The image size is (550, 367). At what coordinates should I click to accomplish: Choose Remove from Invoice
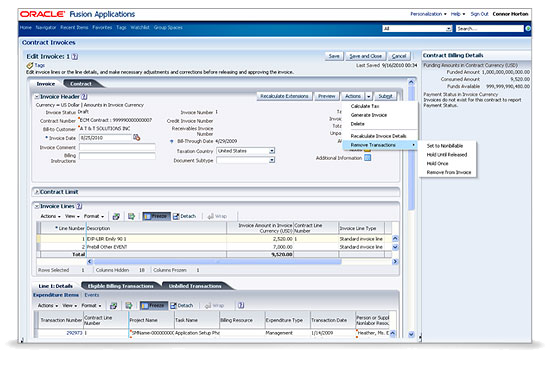(x=449, y=172)
